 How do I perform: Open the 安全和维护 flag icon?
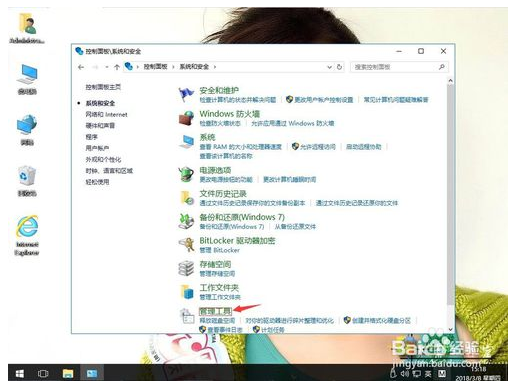186,94
